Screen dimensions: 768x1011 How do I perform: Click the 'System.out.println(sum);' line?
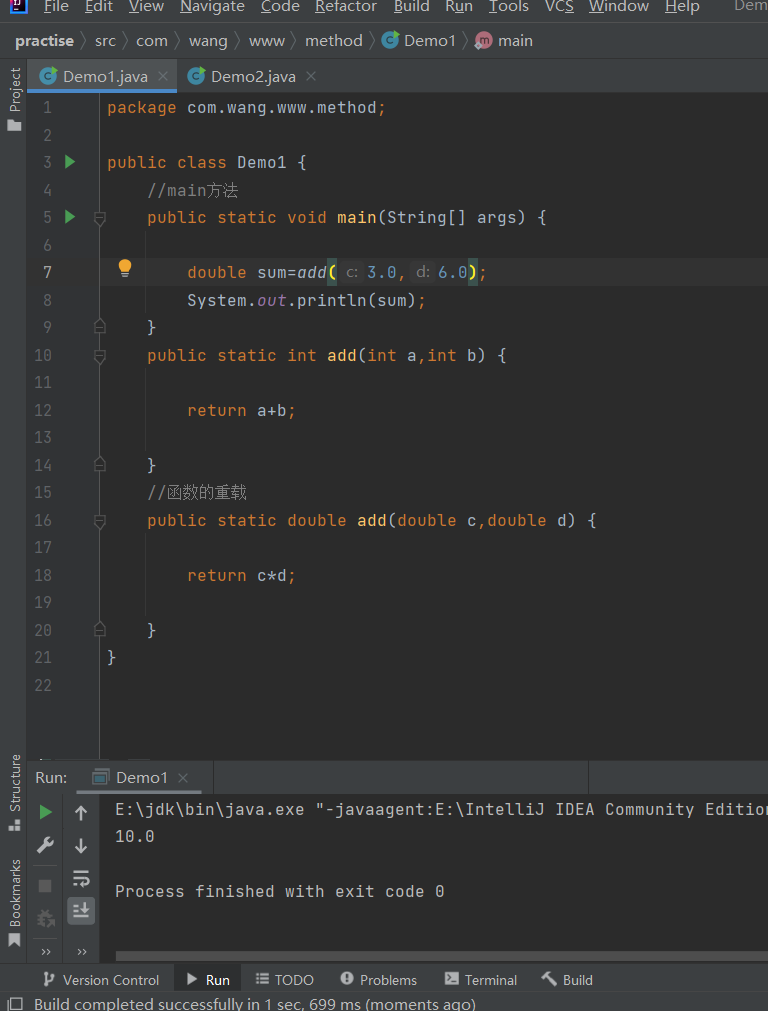[306, 300]
